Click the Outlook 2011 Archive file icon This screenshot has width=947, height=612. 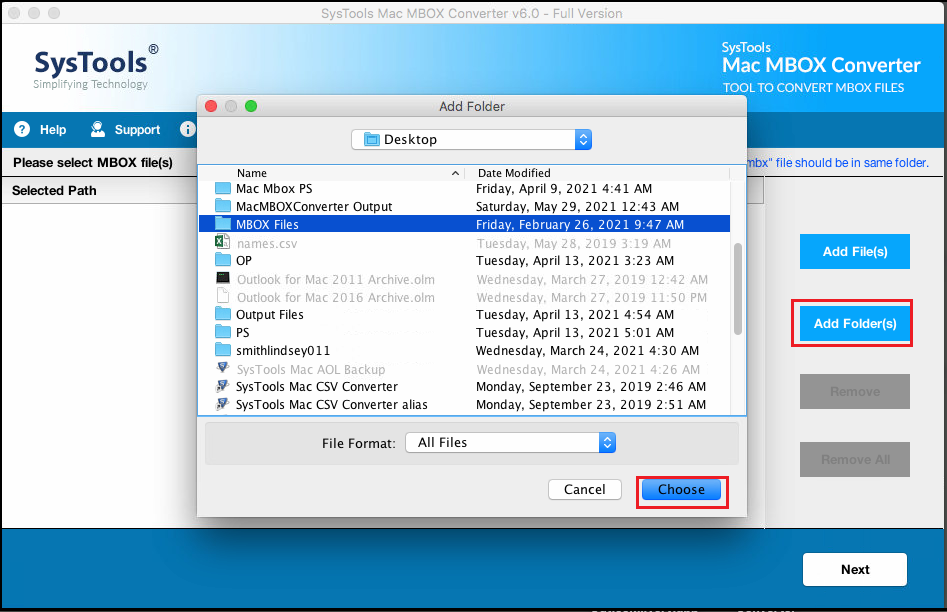tap(223, 278)
